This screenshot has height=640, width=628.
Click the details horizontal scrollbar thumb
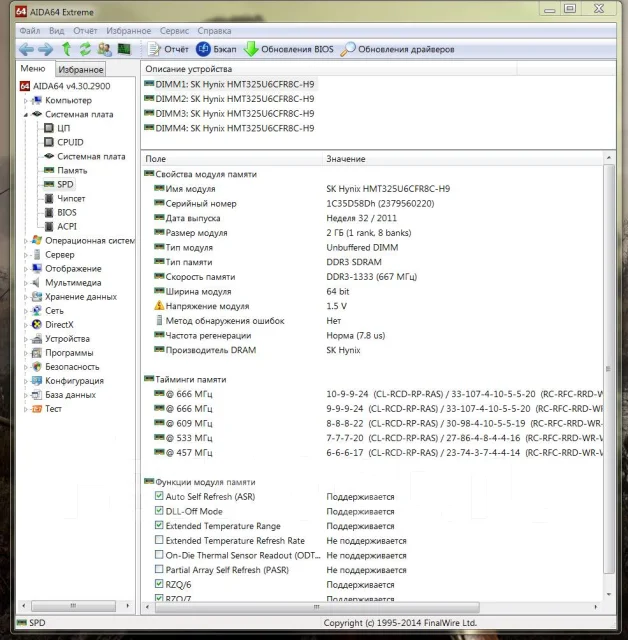click(317, 607)
